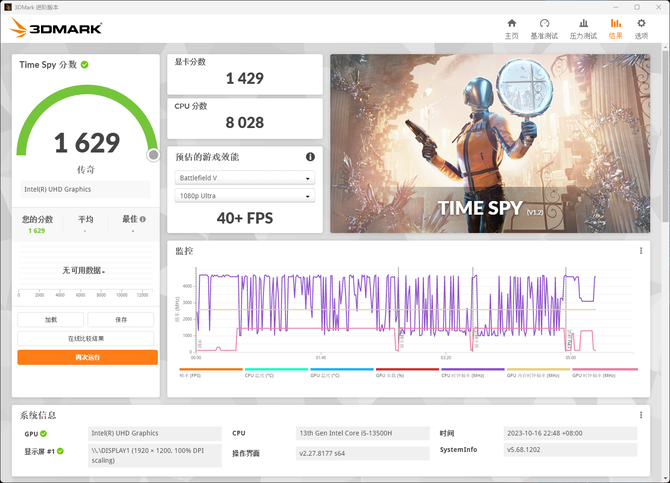Open the Options gear icon
Viewport: 670px width, 483px height.
[641, 24]
